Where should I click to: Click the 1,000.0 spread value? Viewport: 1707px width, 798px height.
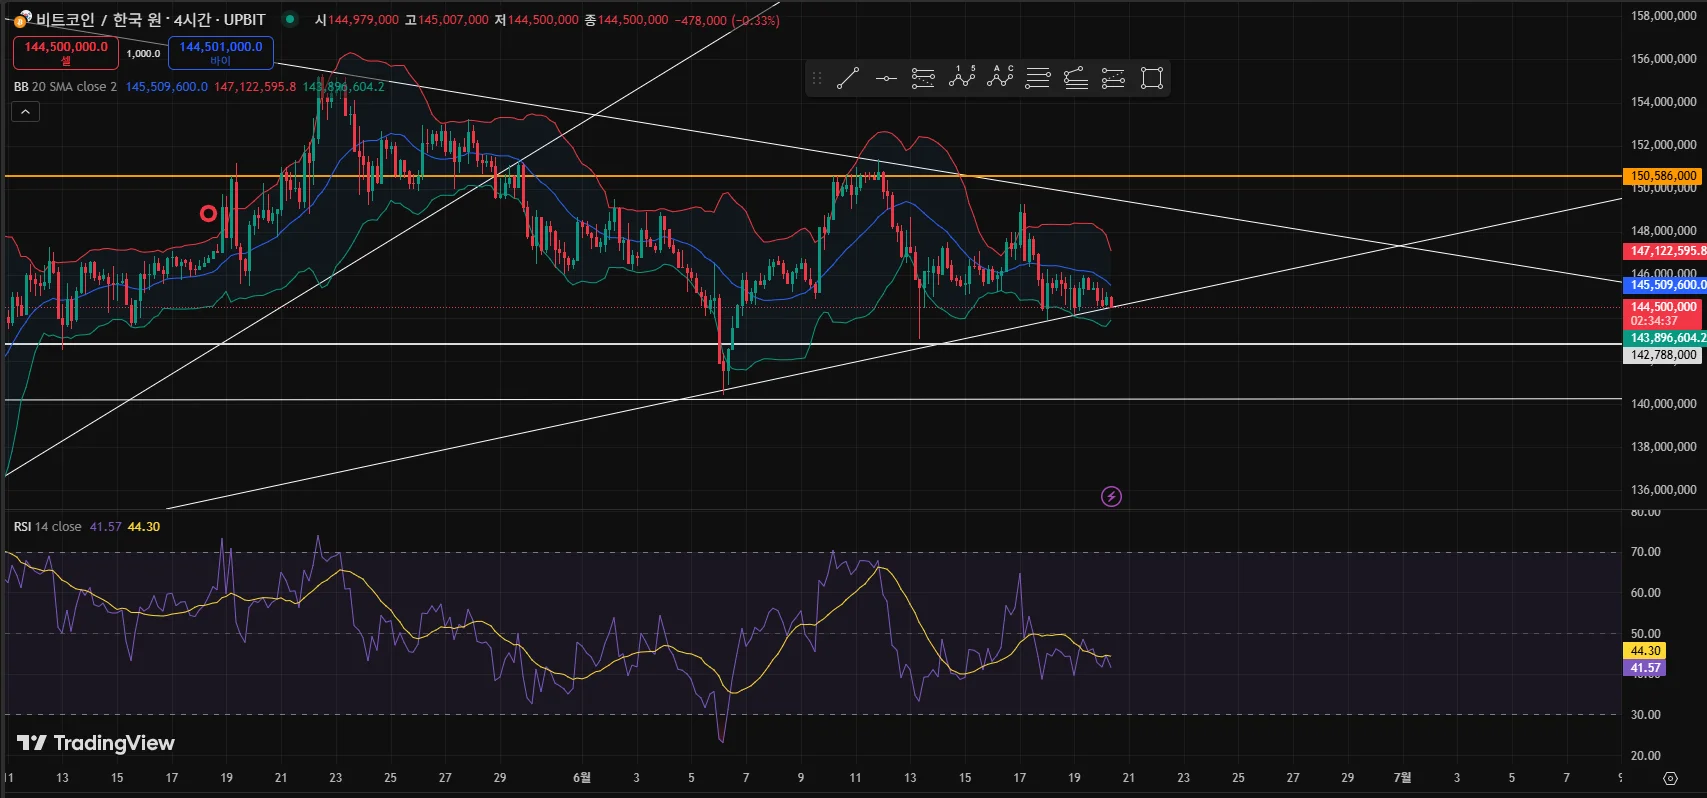(x=143, y=53)
